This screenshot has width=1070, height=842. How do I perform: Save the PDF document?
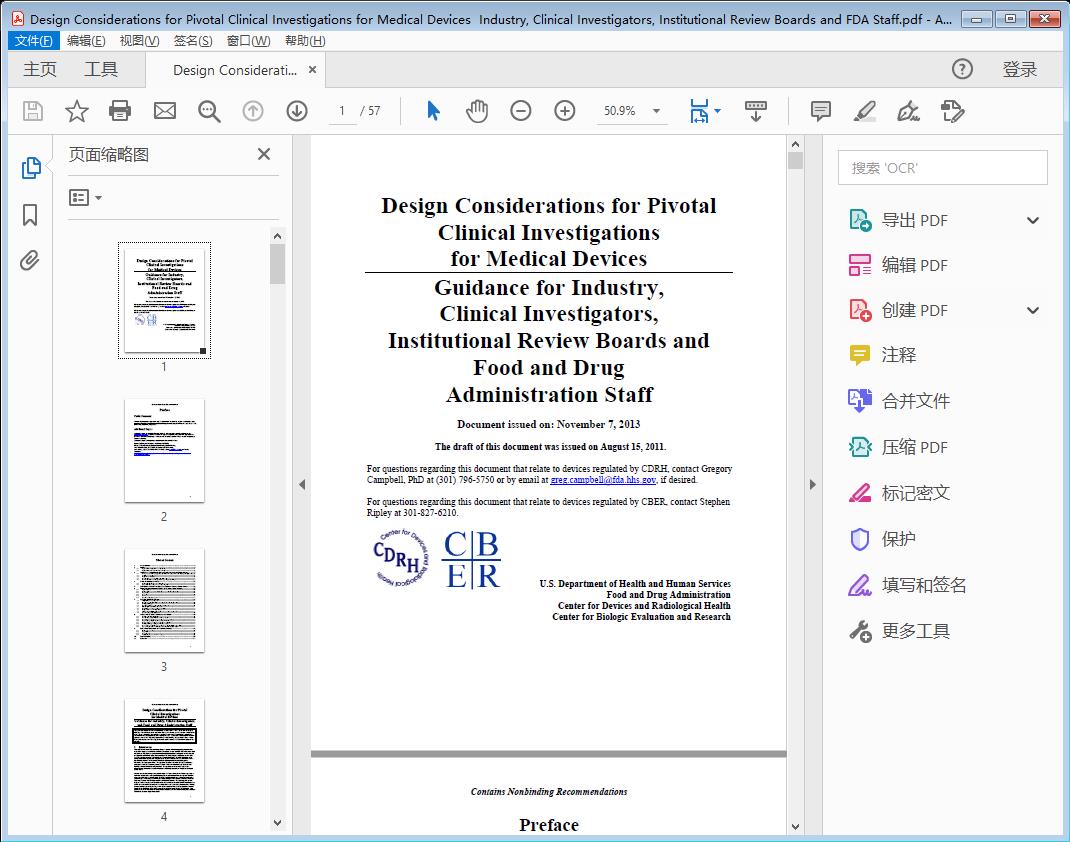click(x=31, y=111)
